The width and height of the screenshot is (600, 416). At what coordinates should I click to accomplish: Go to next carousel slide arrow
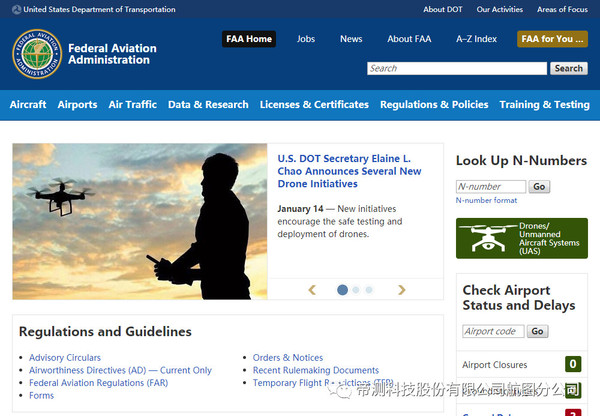coord(401,290)
